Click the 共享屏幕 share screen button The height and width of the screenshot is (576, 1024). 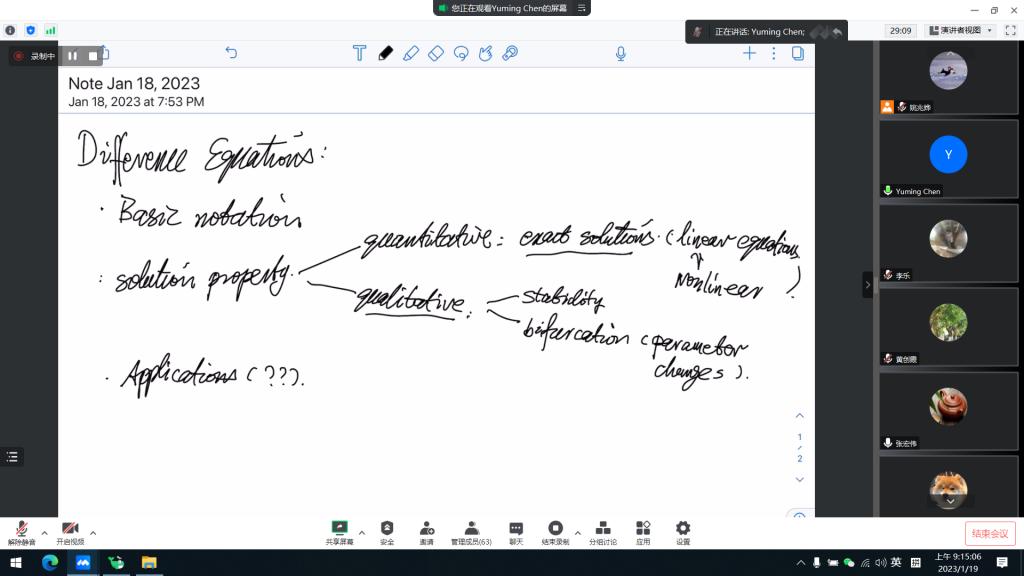pyautogui.click(x=339, y=532)
